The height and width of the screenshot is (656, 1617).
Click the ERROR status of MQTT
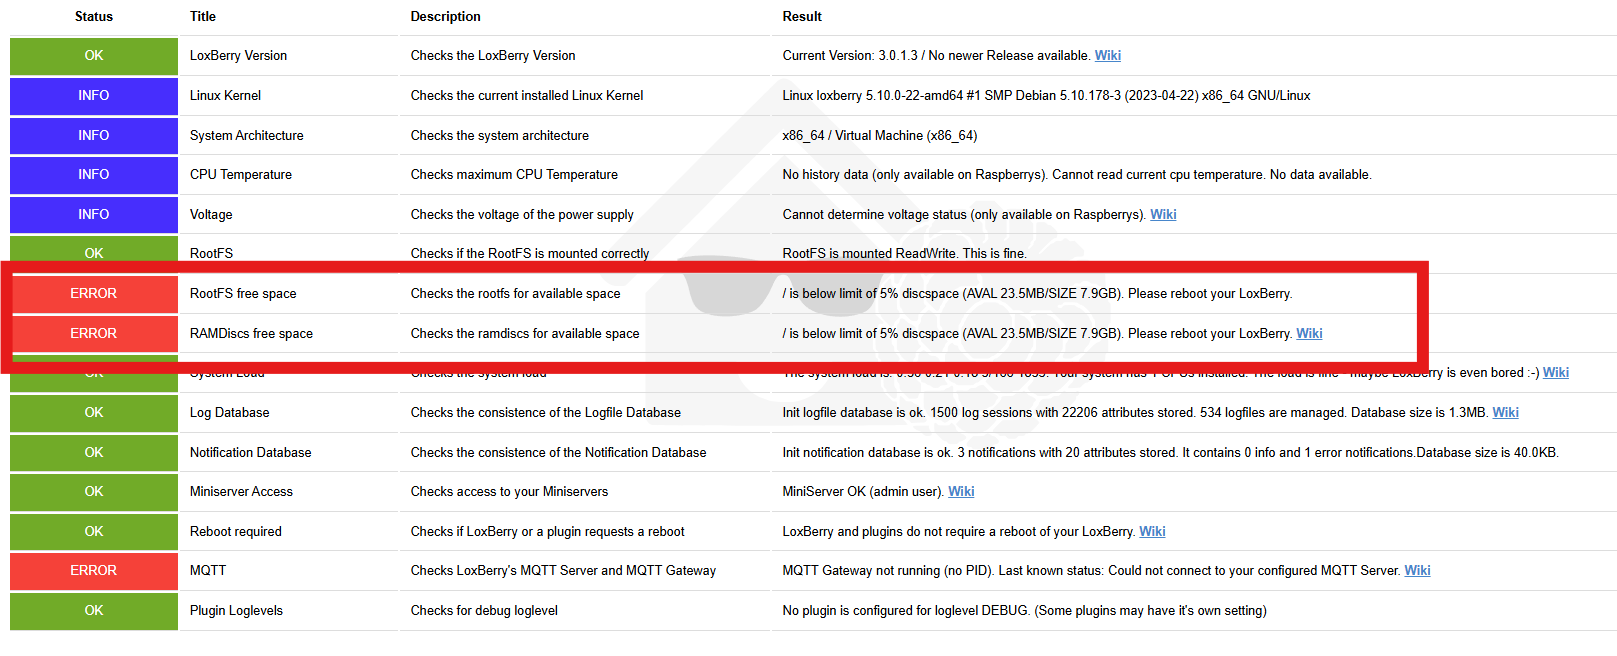(94, 571)
